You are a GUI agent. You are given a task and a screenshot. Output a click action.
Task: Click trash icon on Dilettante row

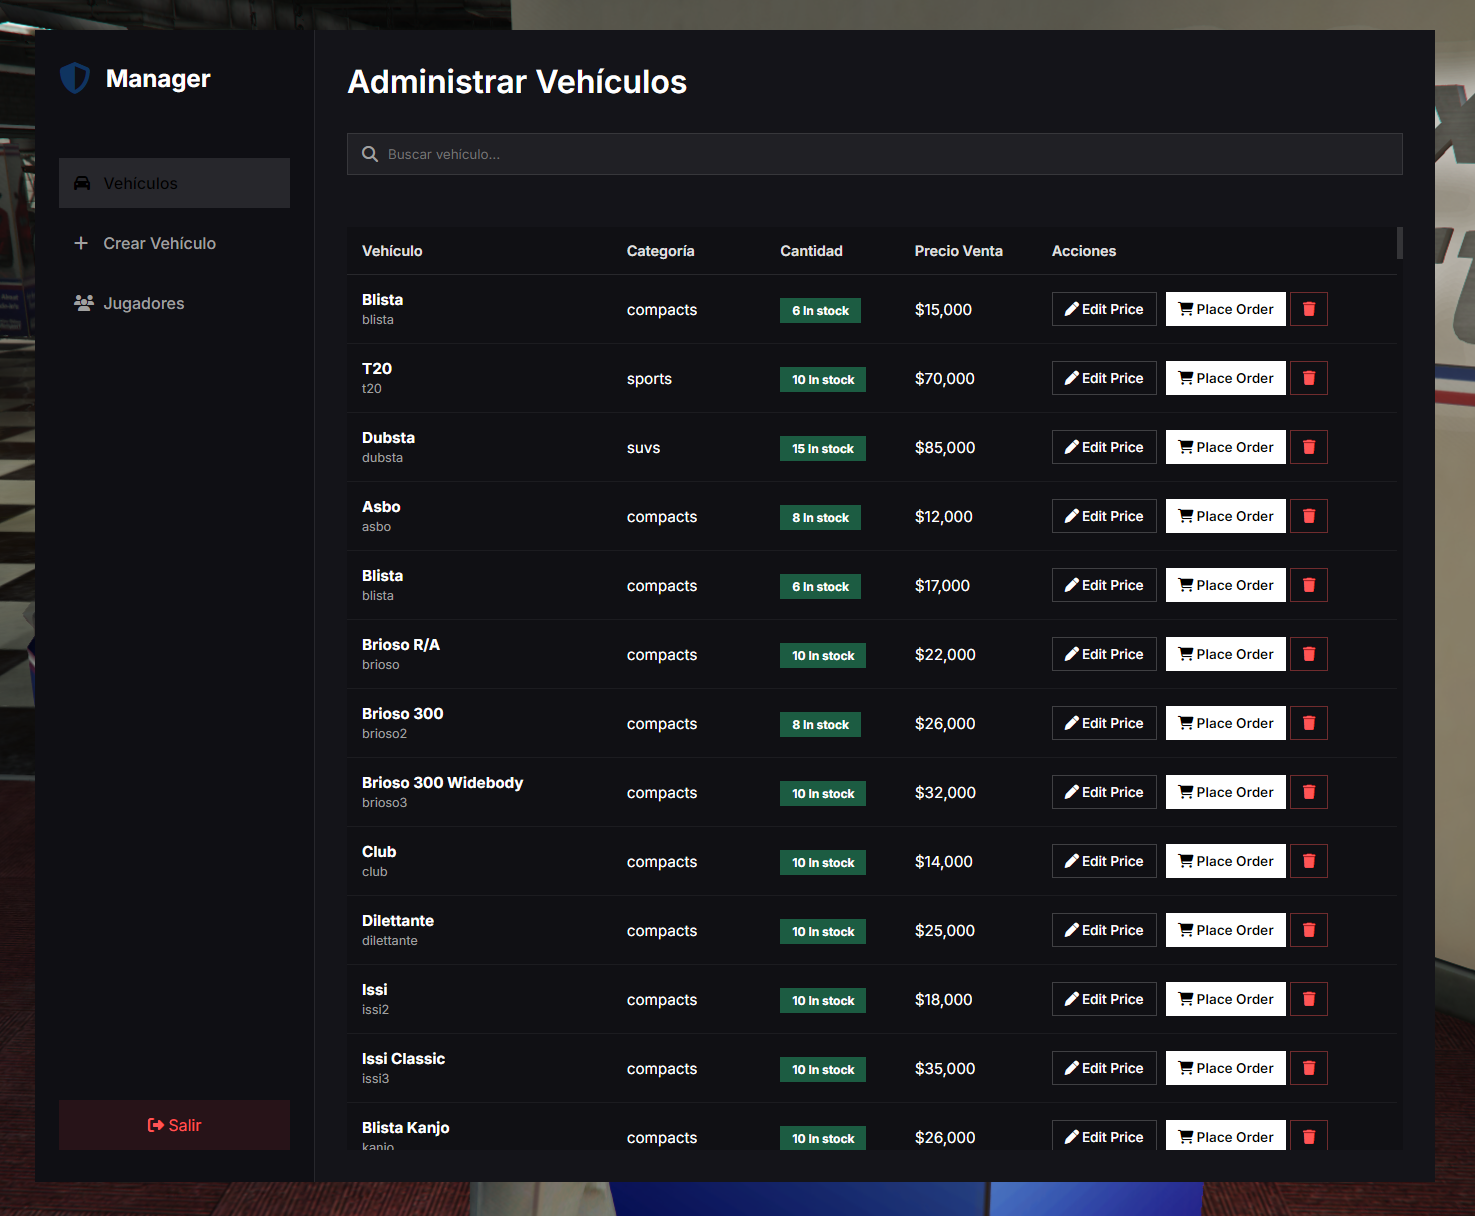tap(1309, 930)
